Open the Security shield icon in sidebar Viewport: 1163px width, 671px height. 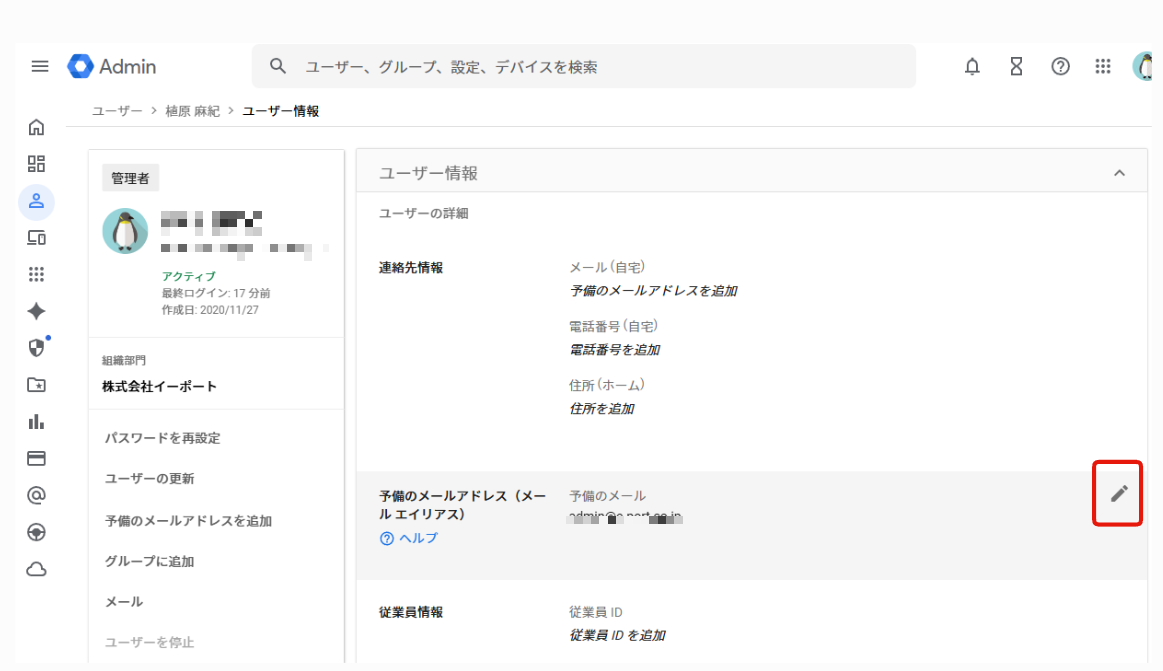click(37, 348)
